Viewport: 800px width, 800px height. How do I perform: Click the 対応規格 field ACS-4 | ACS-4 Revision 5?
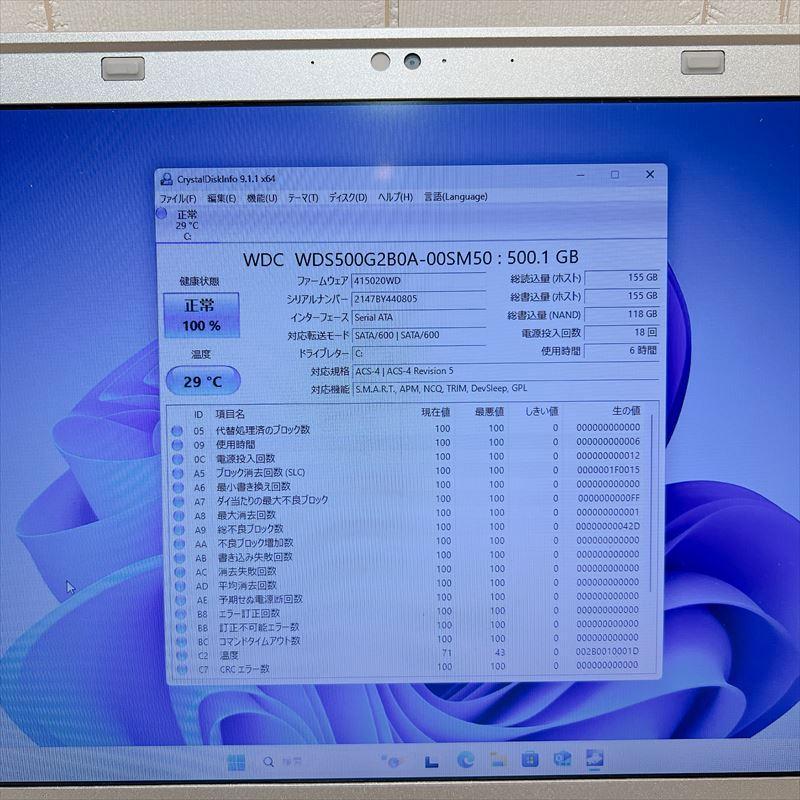(505, 371)
